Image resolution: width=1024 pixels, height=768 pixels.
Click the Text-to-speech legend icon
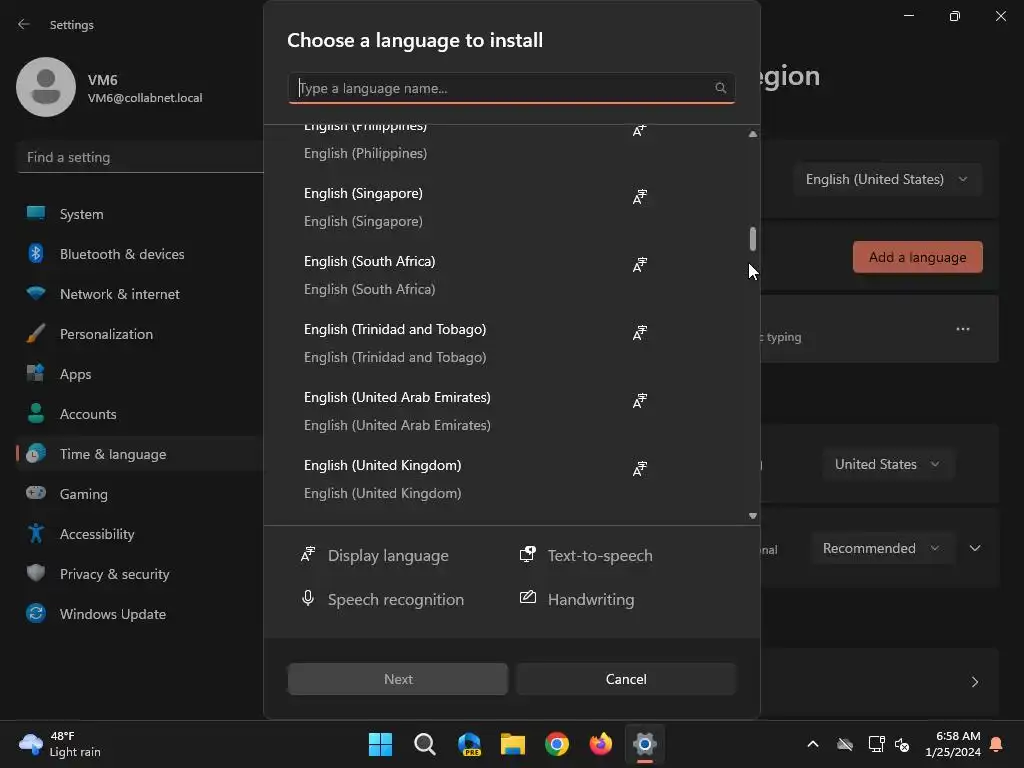[528, 554]
